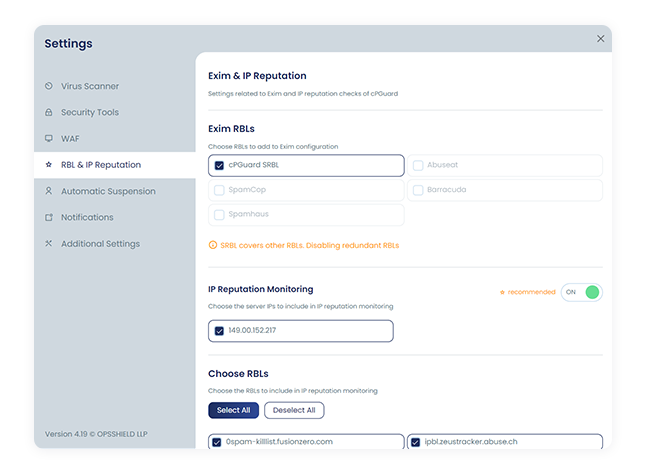Click the RBL & IP Reputation star icon

[49, 165]
